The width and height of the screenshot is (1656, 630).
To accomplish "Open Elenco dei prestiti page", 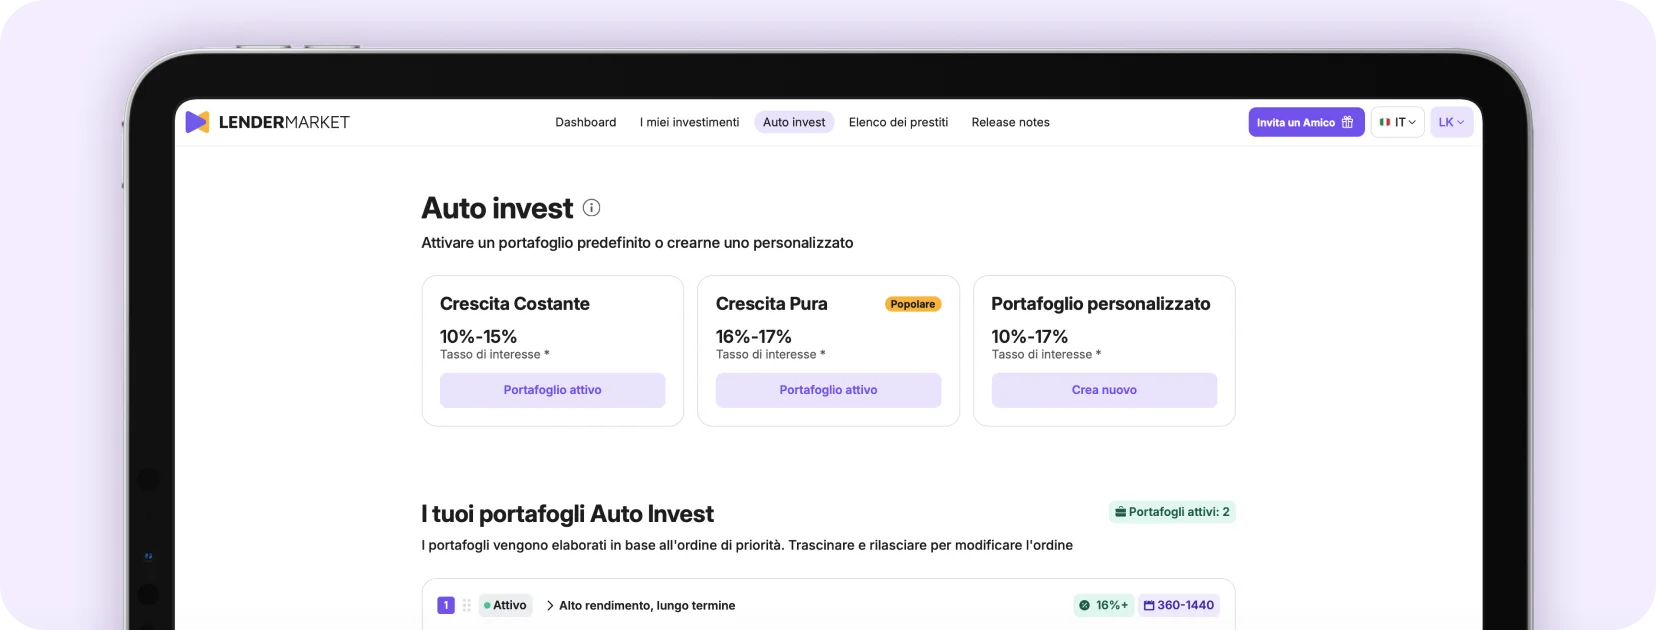I will click(898, 122).
